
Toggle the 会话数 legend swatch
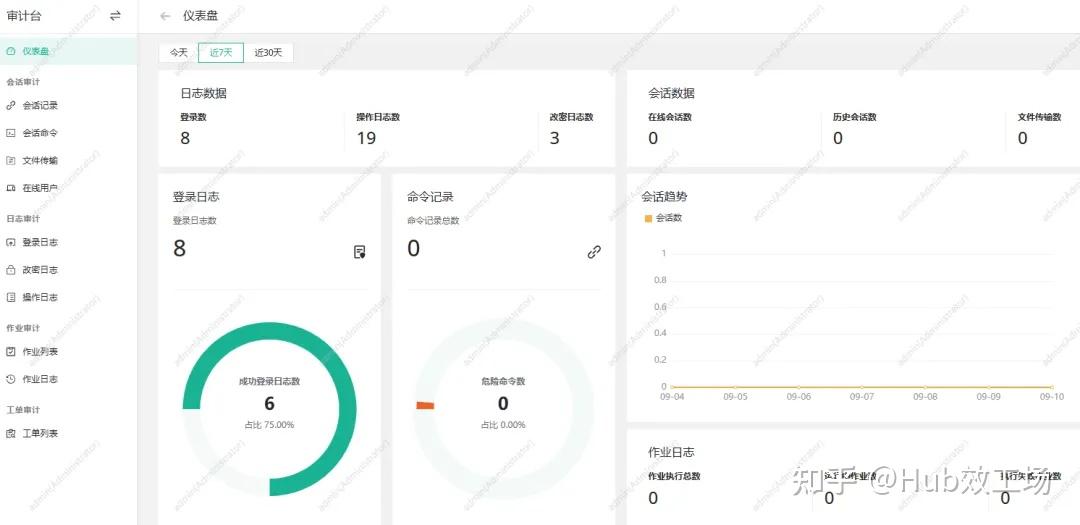(x=648, y=218)
